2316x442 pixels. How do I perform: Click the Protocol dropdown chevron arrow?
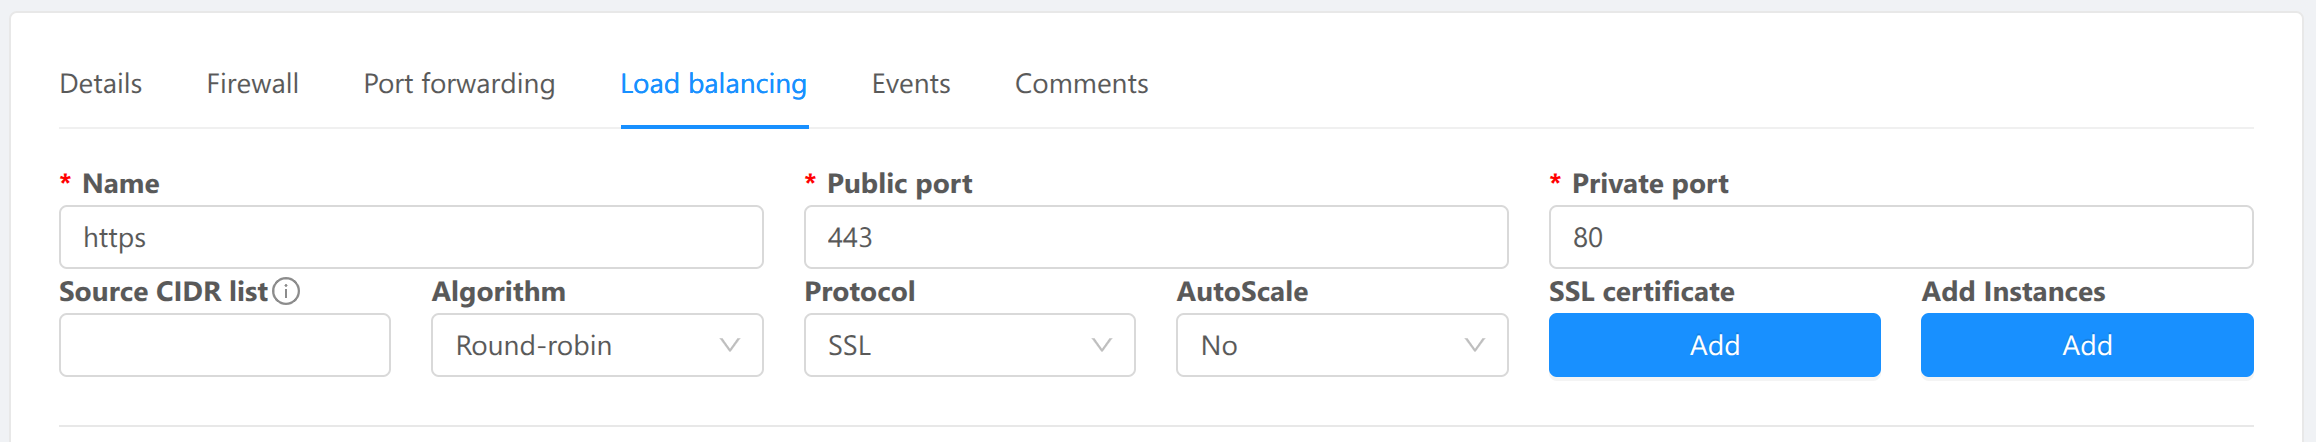1102,345
